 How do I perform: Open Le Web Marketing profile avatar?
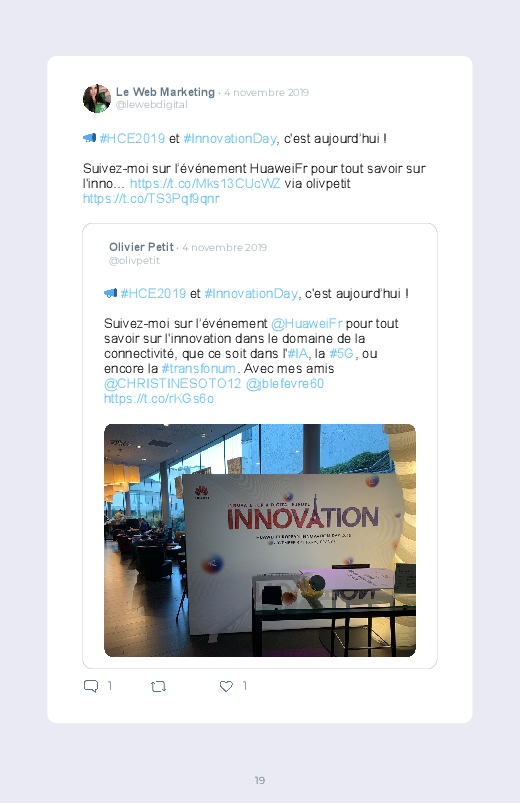(x=97, y=98)
